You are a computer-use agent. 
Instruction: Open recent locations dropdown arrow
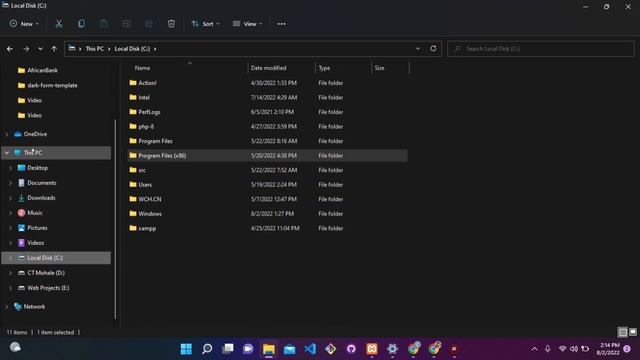40,49
